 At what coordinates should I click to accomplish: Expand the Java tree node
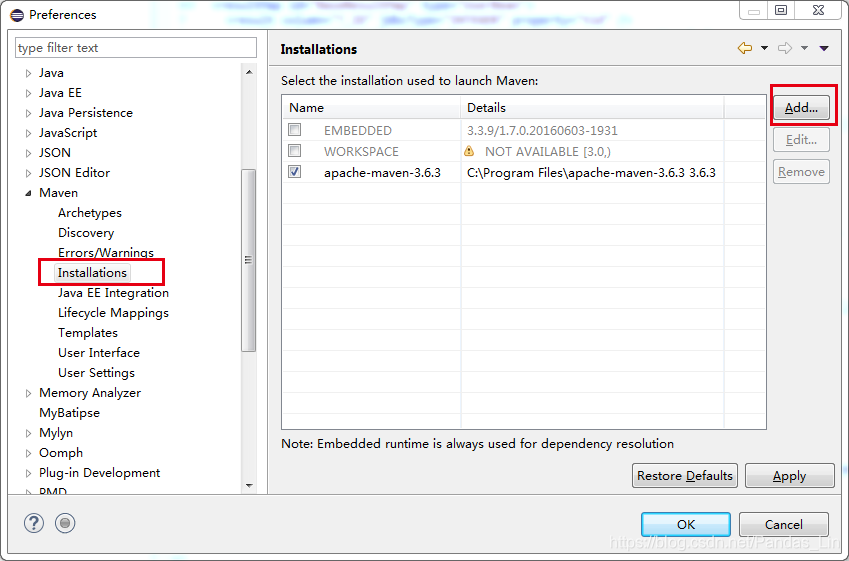pos(29,73)
